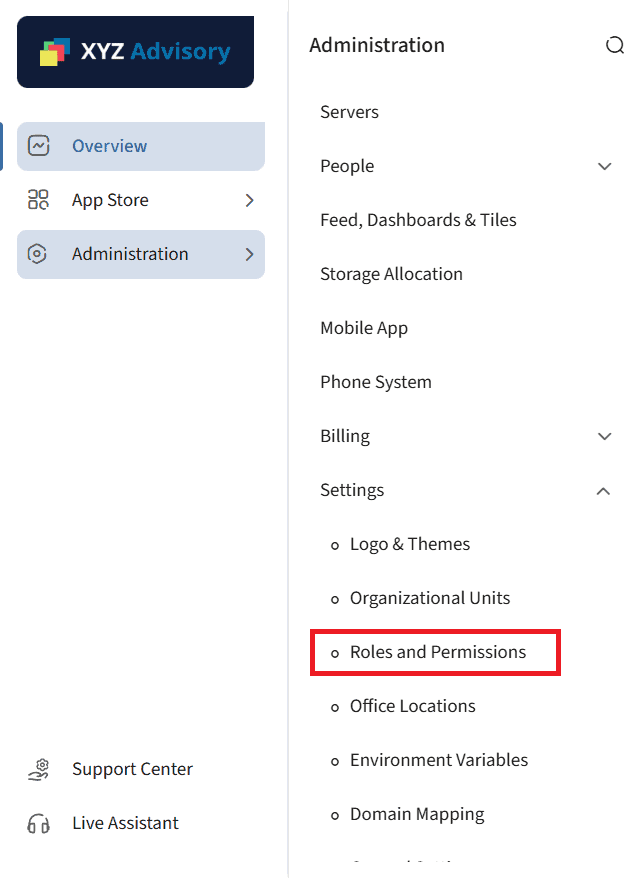Click the Administration hexagon icon
This screenshot has width=636, height=878.
point(38,254)
